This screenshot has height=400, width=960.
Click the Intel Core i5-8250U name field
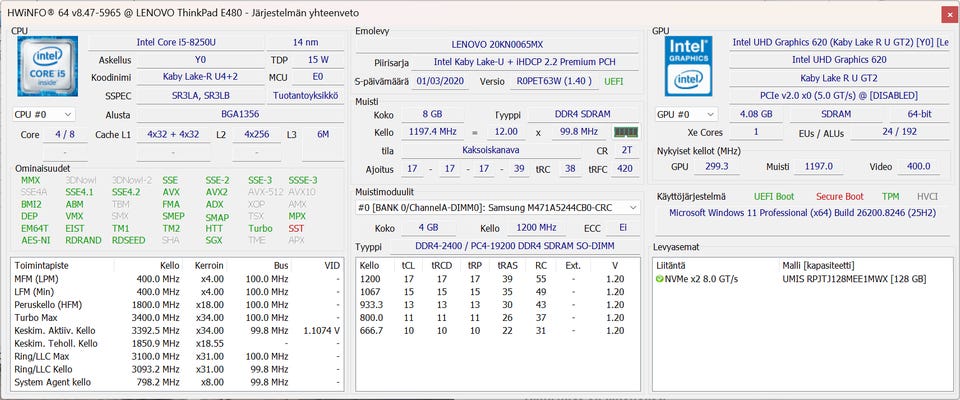pos(176,42)
